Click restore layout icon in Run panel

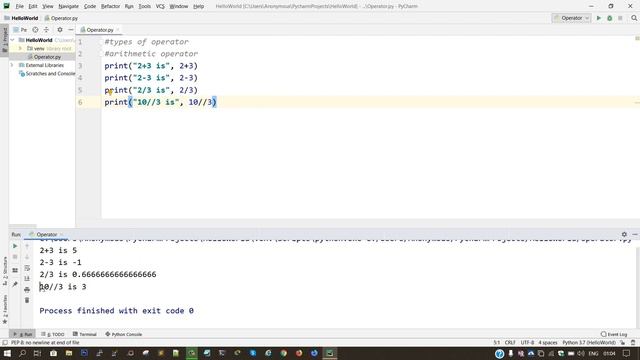tap(15, 270)
